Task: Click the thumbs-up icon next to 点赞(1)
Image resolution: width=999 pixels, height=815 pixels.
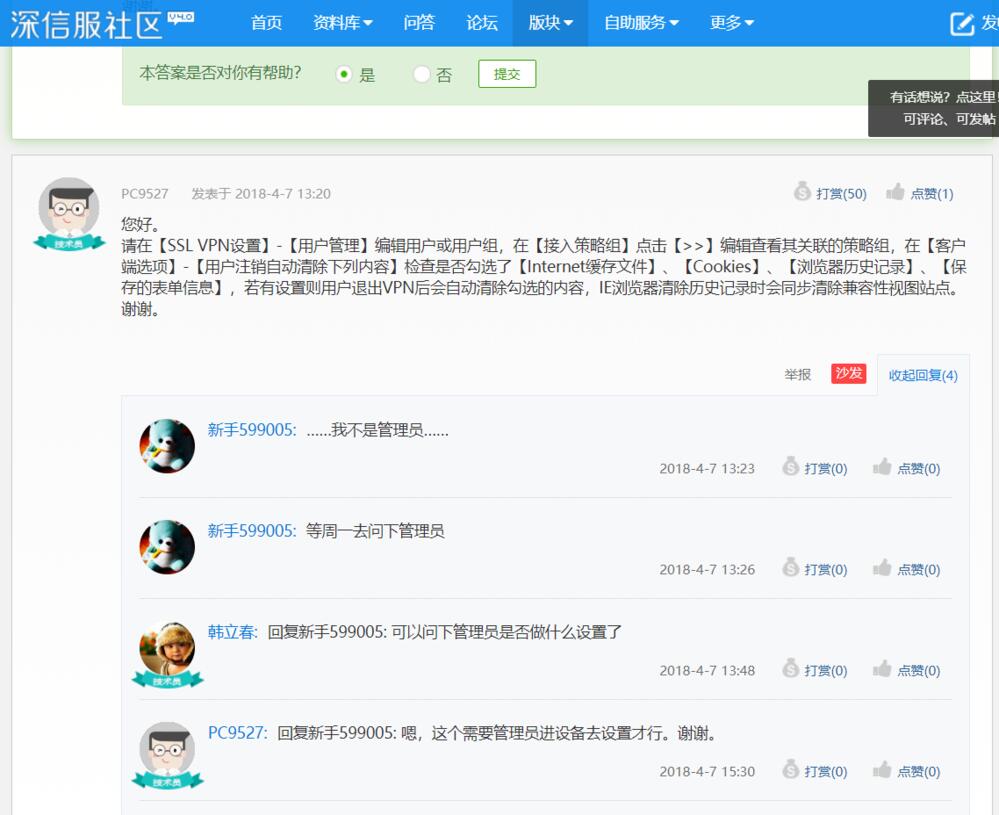Action: pyautogui.click(x=895, y=192)
